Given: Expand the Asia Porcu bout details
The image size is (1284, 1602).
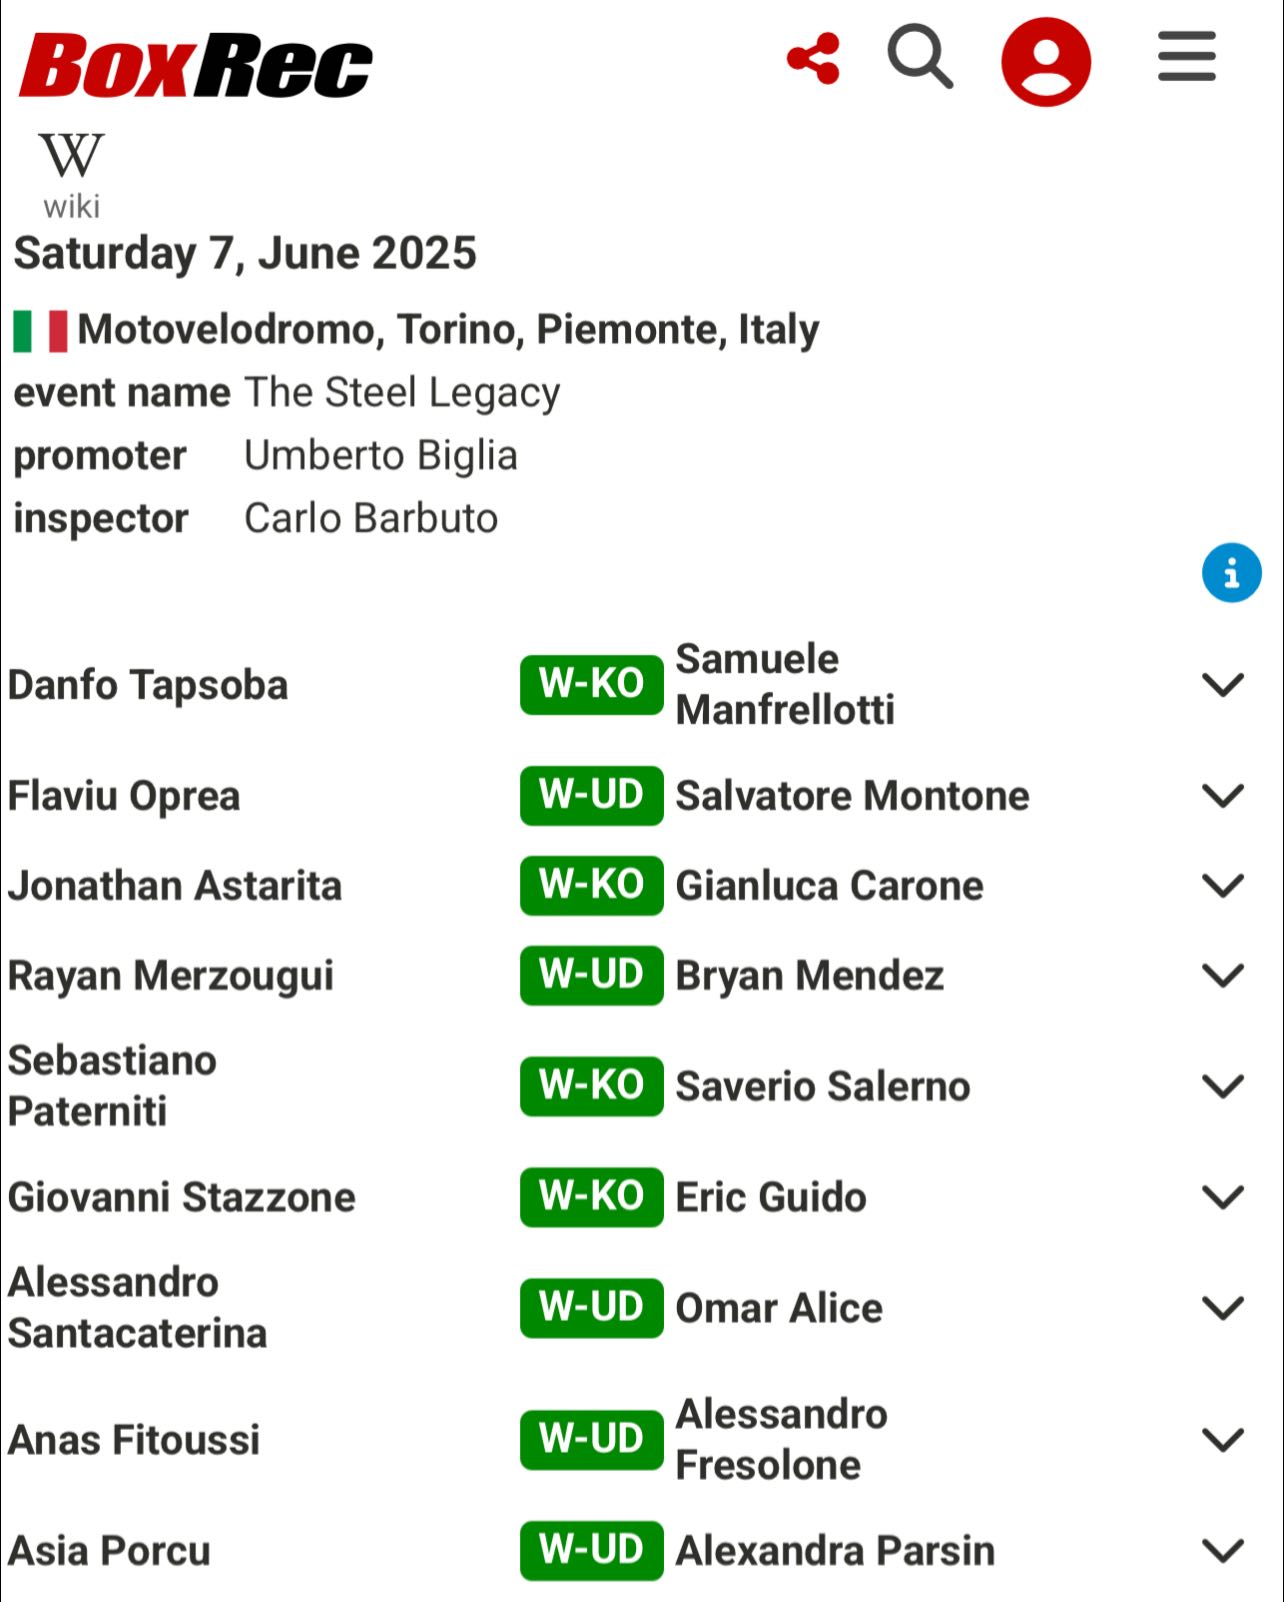Looking at the screenshot, I should pos(1222,1551).
